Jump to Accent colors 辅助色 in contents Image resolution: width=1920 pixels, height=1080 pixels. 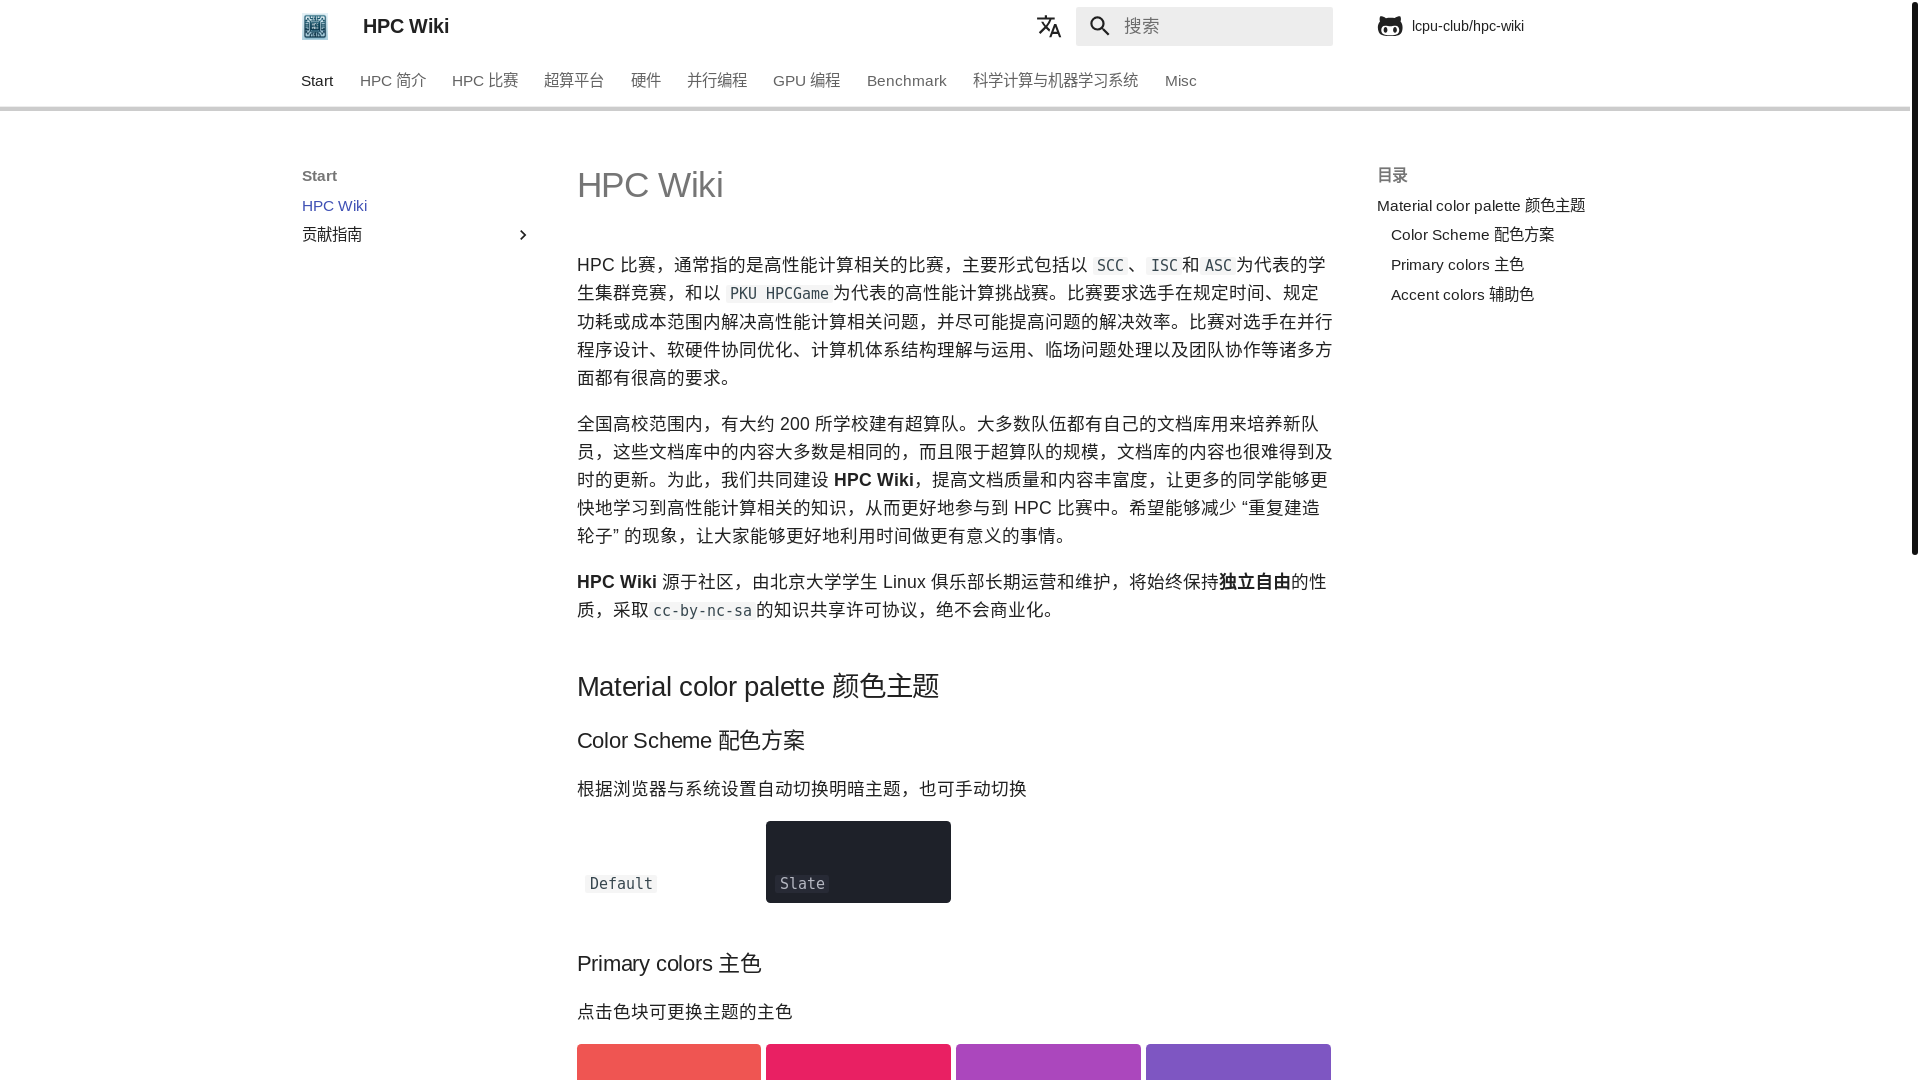click(1463, 295)
